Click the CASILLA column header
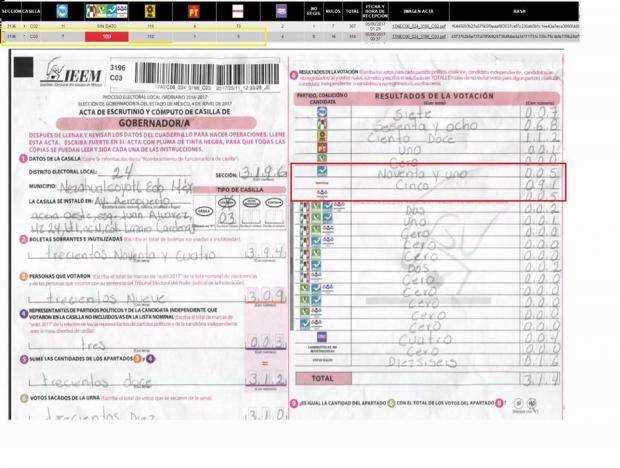The width and height of the screenshot is (620, 468). (x=31, y=11)
